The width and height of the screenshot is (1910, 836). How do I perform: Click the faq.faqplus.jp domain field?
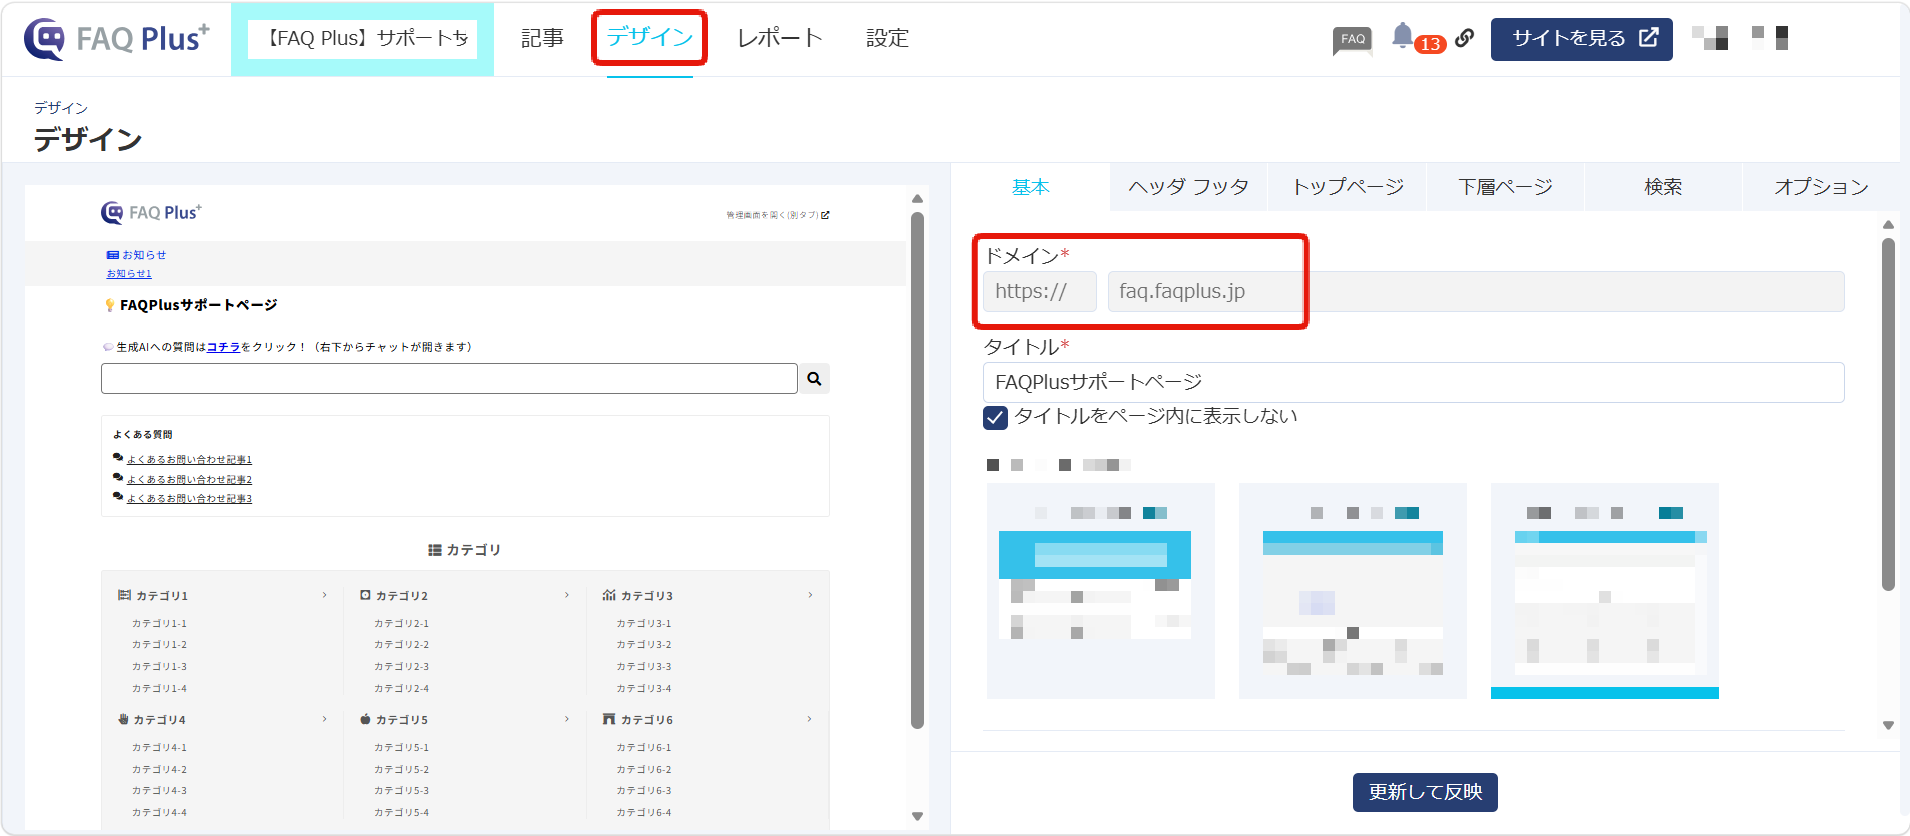tap(1476, 292)
